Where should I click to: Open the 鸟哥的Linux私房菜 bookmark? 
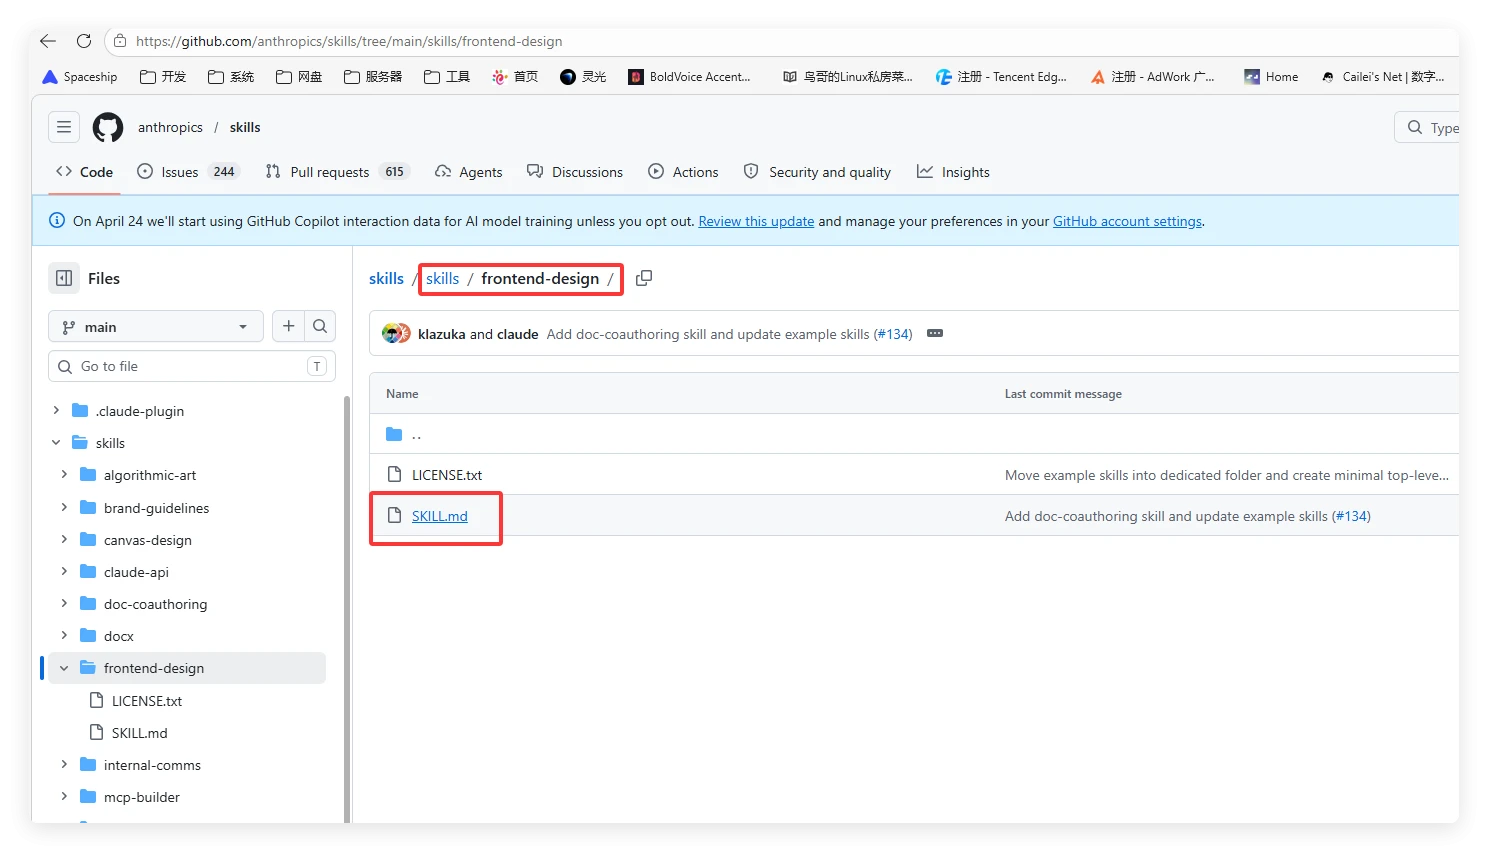point(848,77)
